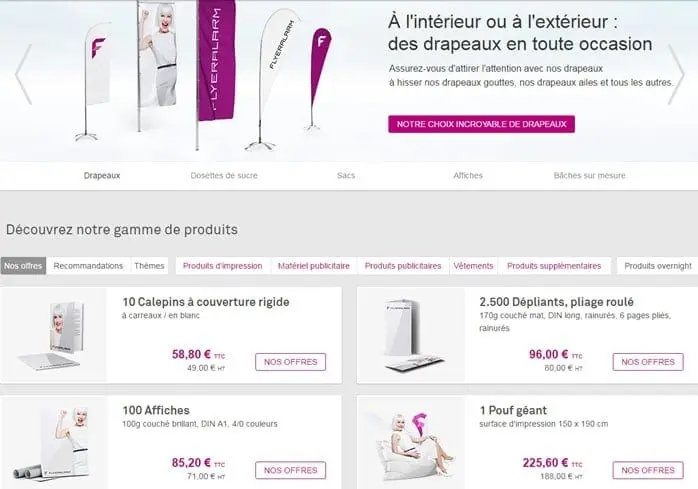Viewport: 698px width, 489px height.
Task: Advance to next banner slide arrow
Action: [676, 74]
